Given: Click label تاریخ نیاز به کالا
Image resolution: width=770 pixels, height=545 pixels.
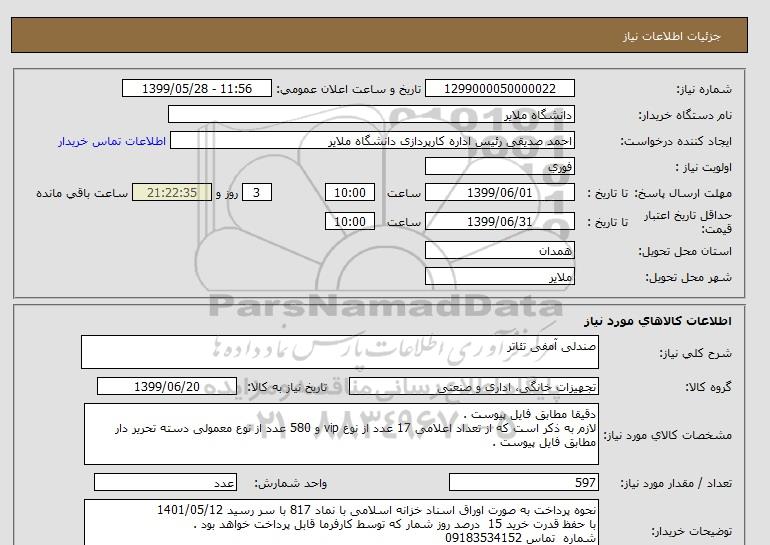Looking at the screenshot, I should (287, 387).
